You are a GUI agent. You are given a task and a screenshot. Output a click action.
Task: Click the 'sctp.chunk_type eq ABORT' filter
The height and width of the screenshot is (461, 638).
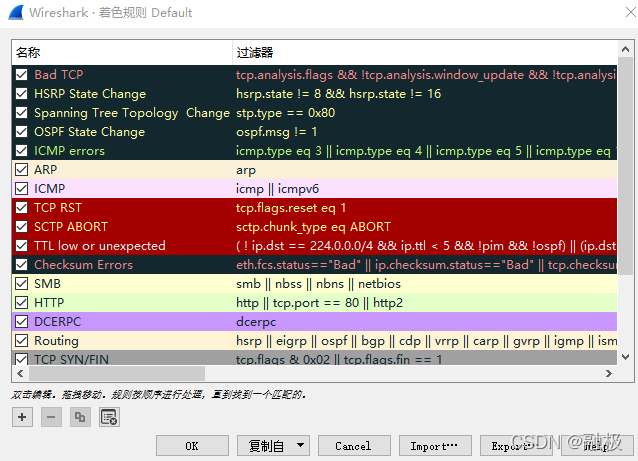coord(313,227)
